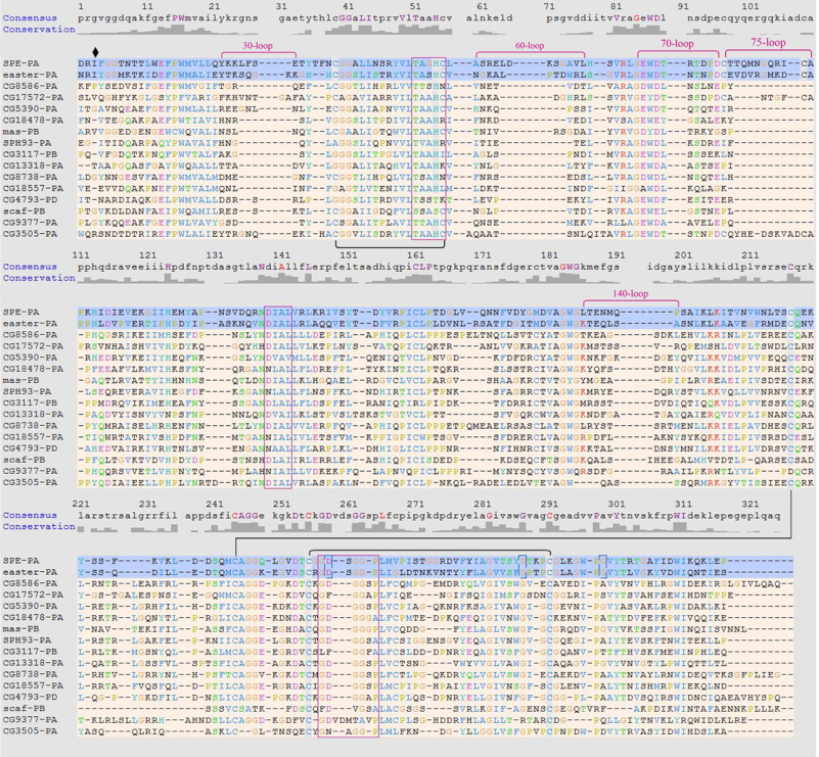Select SPE-PA sequence name in top block
Image resolution: width=819 pixels, height=757 pixels.
click(19, 62)
